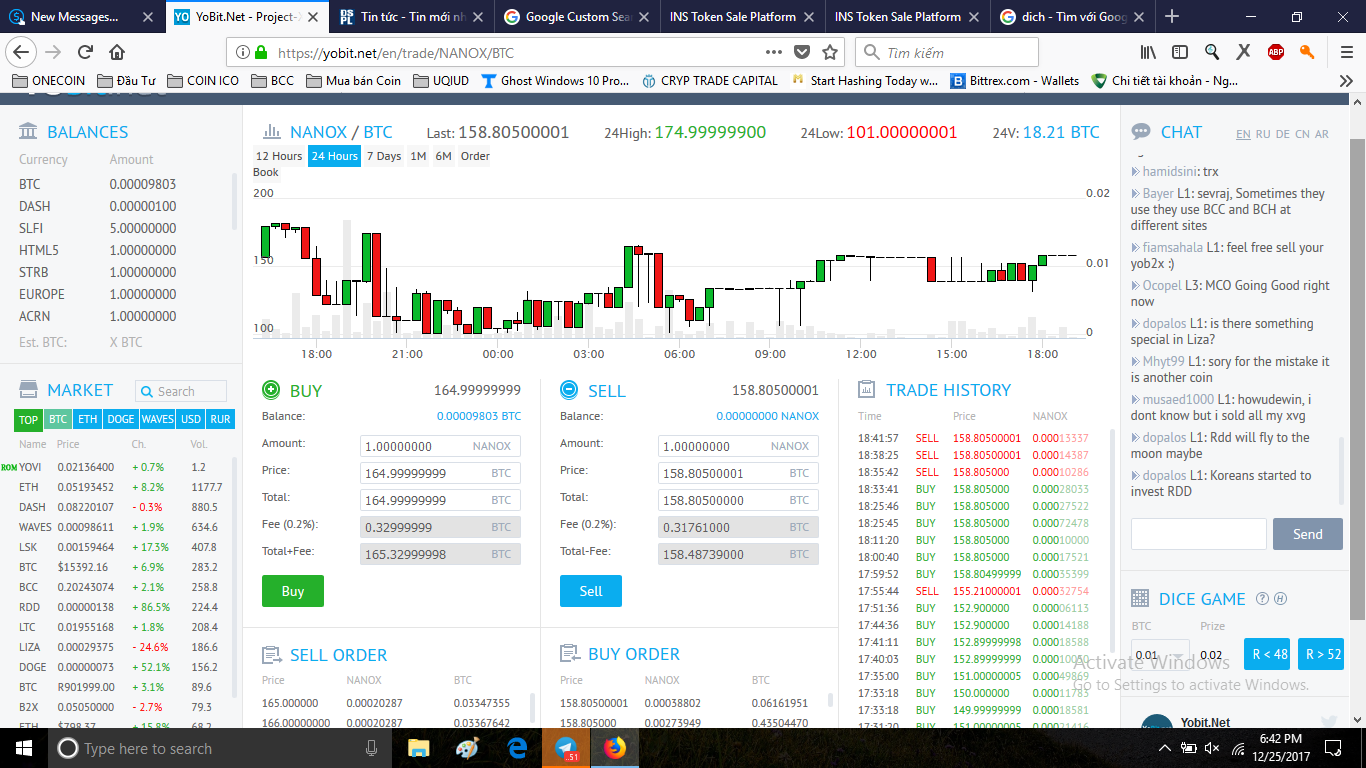Open the Firefox home page icon
1366x768 pixels.
(x=117, y=52)
